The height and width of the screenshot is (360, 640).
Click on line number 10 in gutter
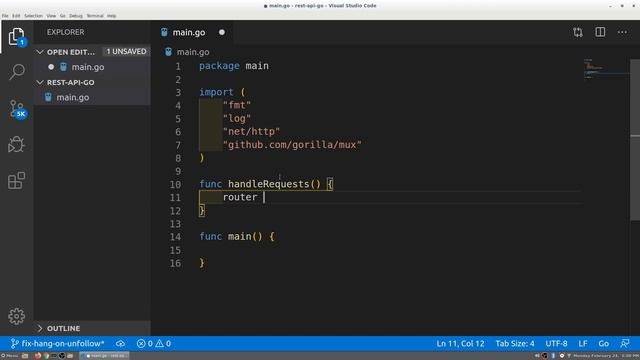coord(176,184)
